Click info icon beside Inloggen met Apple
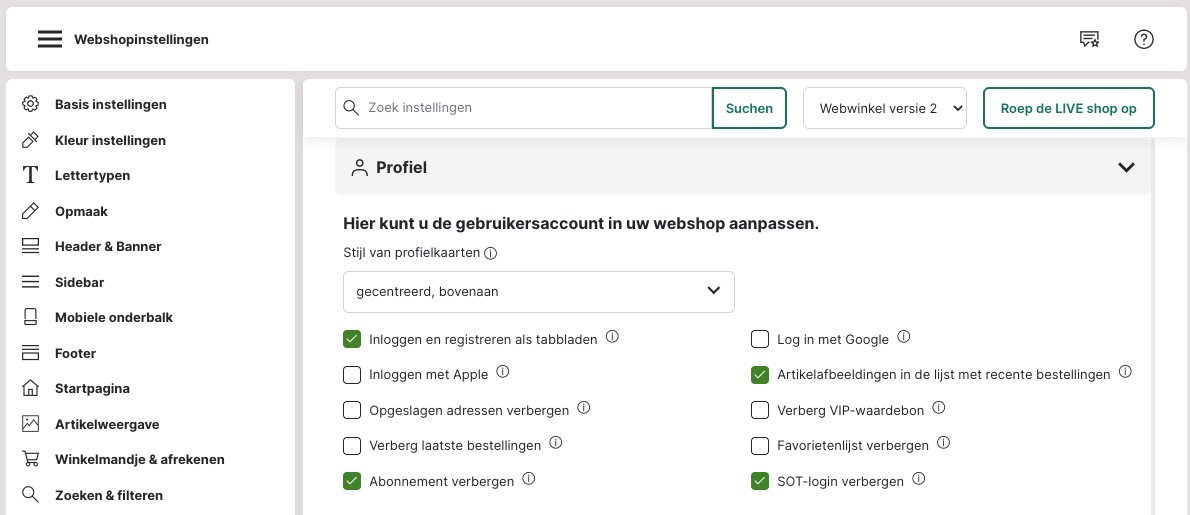 (x=503, y=373)
